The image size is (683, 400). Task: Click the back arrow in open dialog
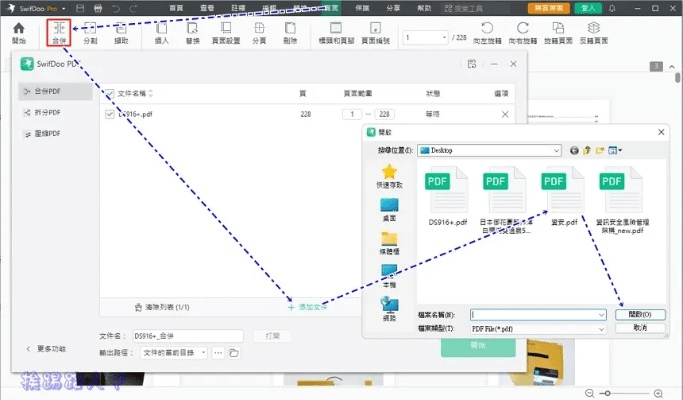click(574, 150)
